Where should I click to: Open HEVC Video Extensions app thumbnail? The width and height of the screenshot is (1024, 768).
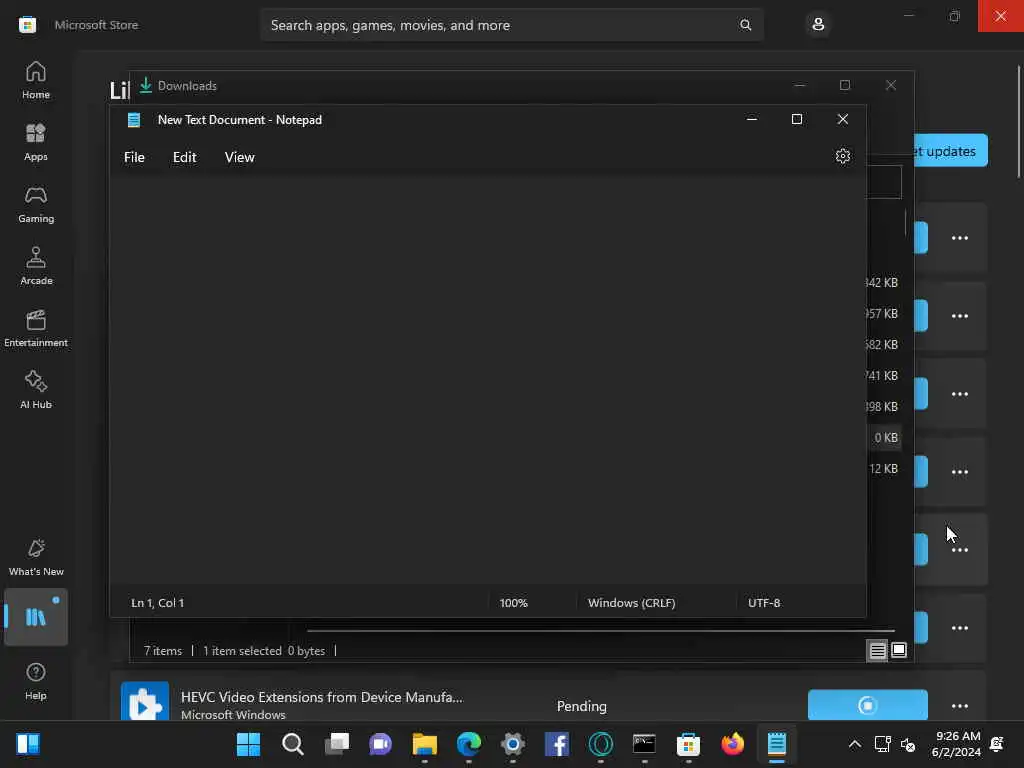pyautogui.click(x=145, y=701)
